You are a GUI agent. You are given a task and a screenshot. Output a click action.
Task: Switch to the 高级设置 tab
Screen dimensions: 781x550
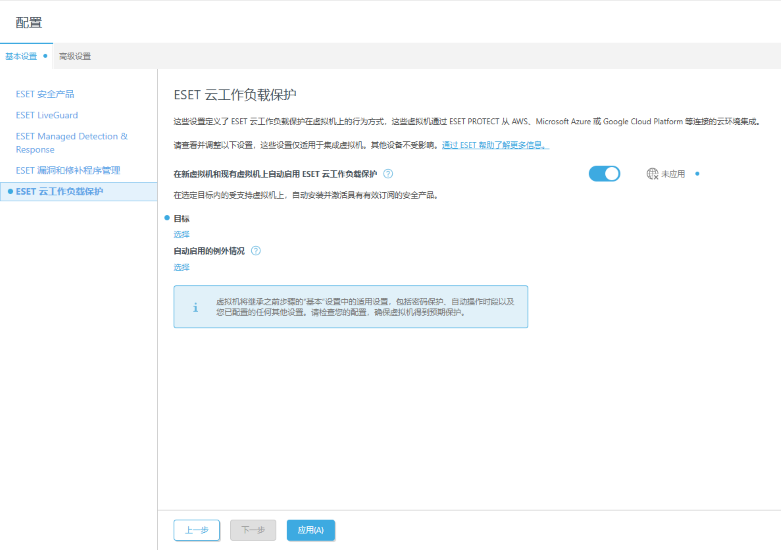tap(75, 56)
